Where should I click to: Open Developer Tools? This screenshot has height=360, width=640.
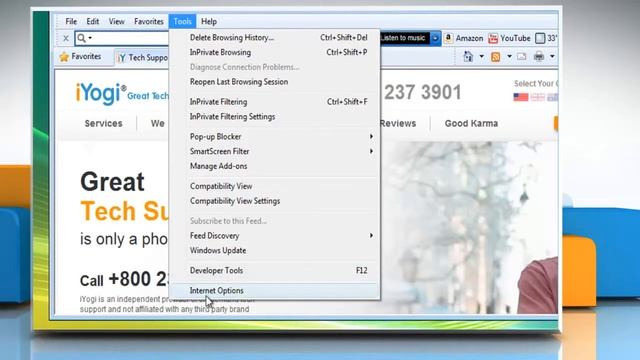274,270
